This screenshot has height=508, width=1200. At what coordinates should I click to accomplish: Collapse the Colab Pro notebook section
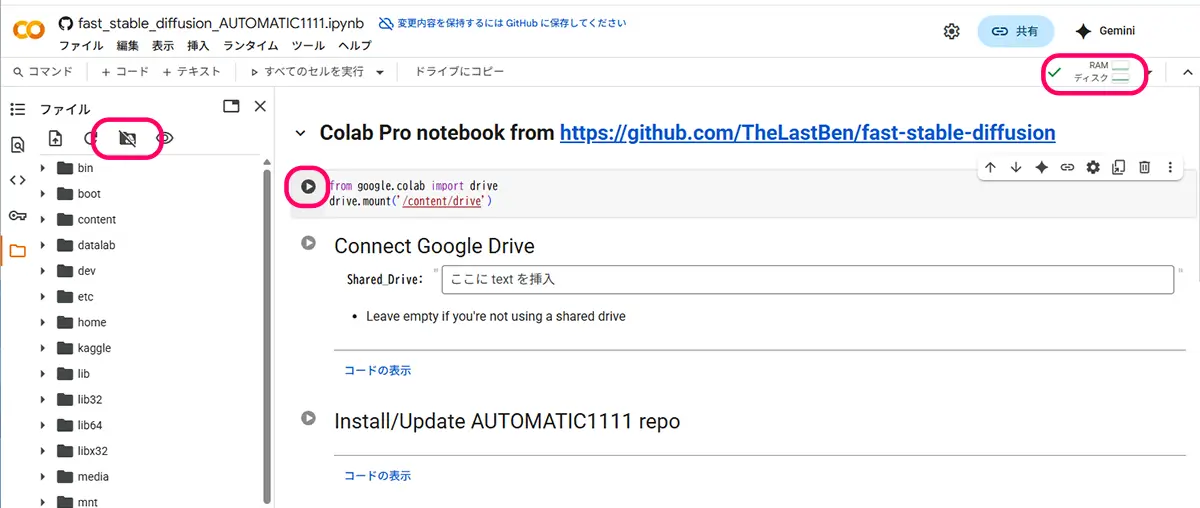coord(300,134)
